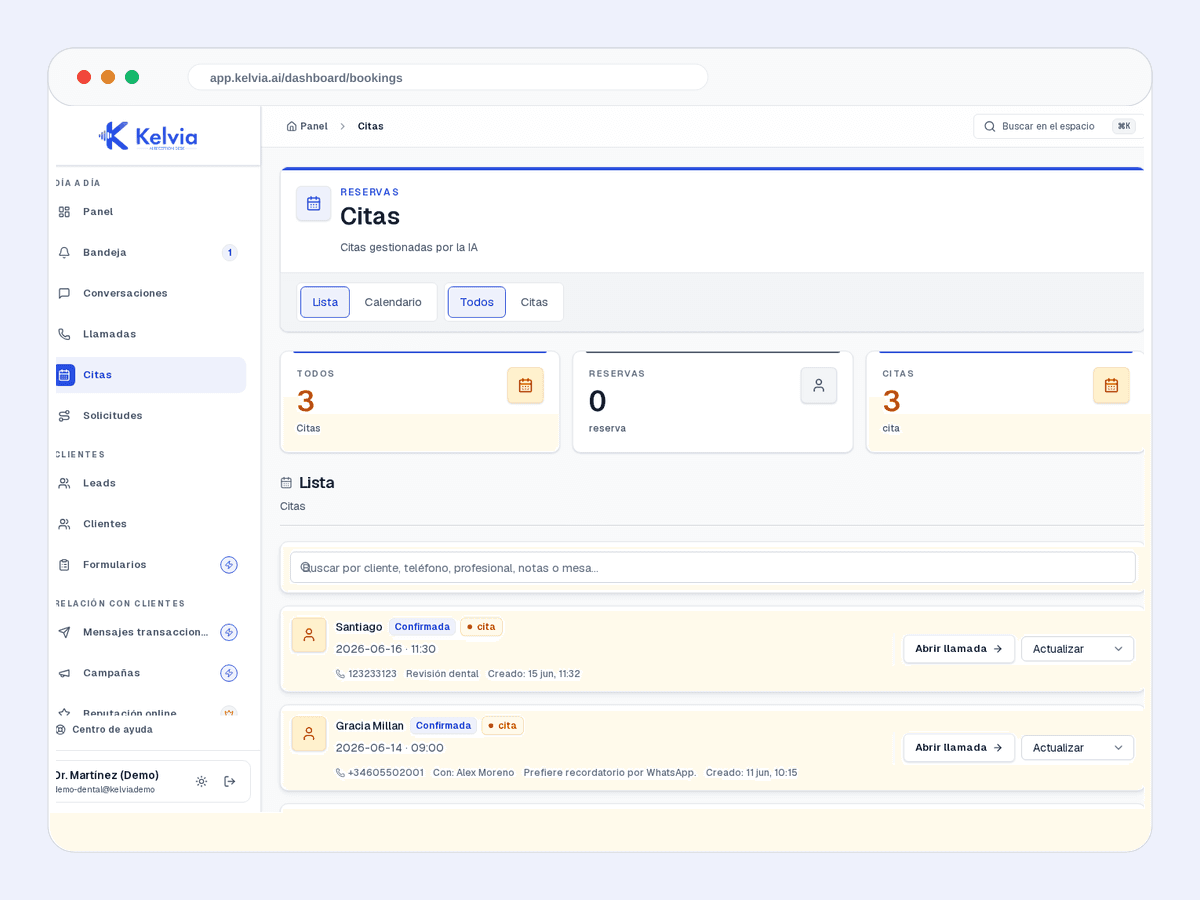Focus the client search field
This screenshot has width=1200, height=900.
(x=713, y=567)
